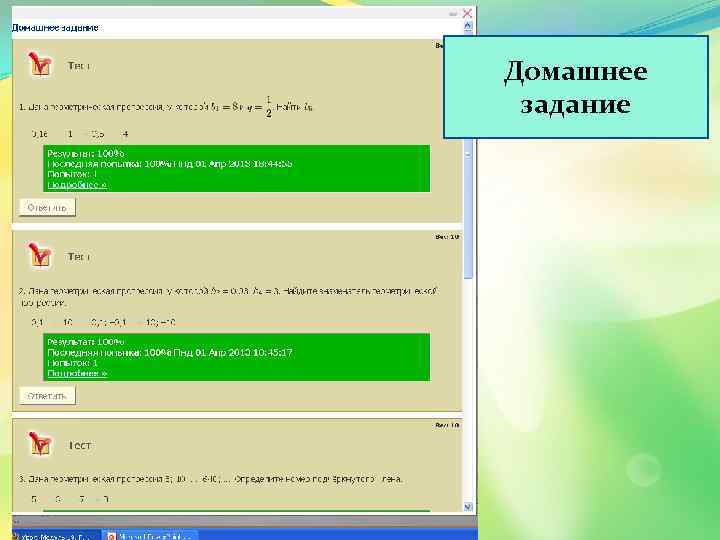Click the Попыток: 1 line in question 2
The width and height of the screenshot is (720, 540).
point(73,363)
